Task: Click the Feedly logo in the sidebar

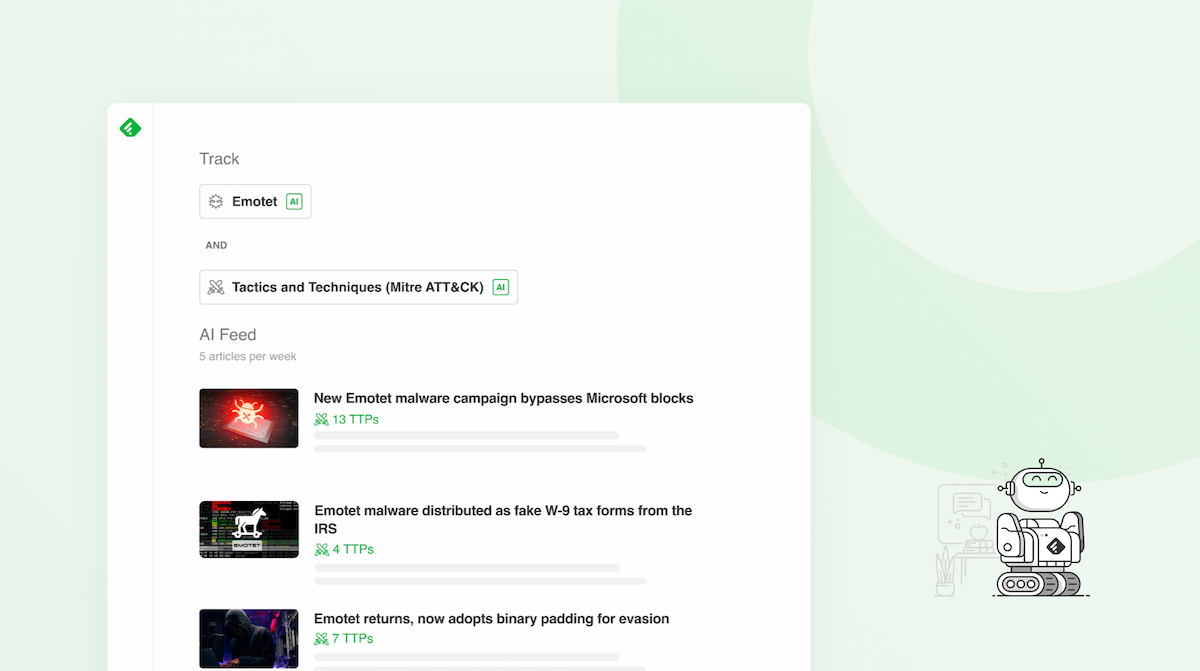Action: click(x=130, y=128)
